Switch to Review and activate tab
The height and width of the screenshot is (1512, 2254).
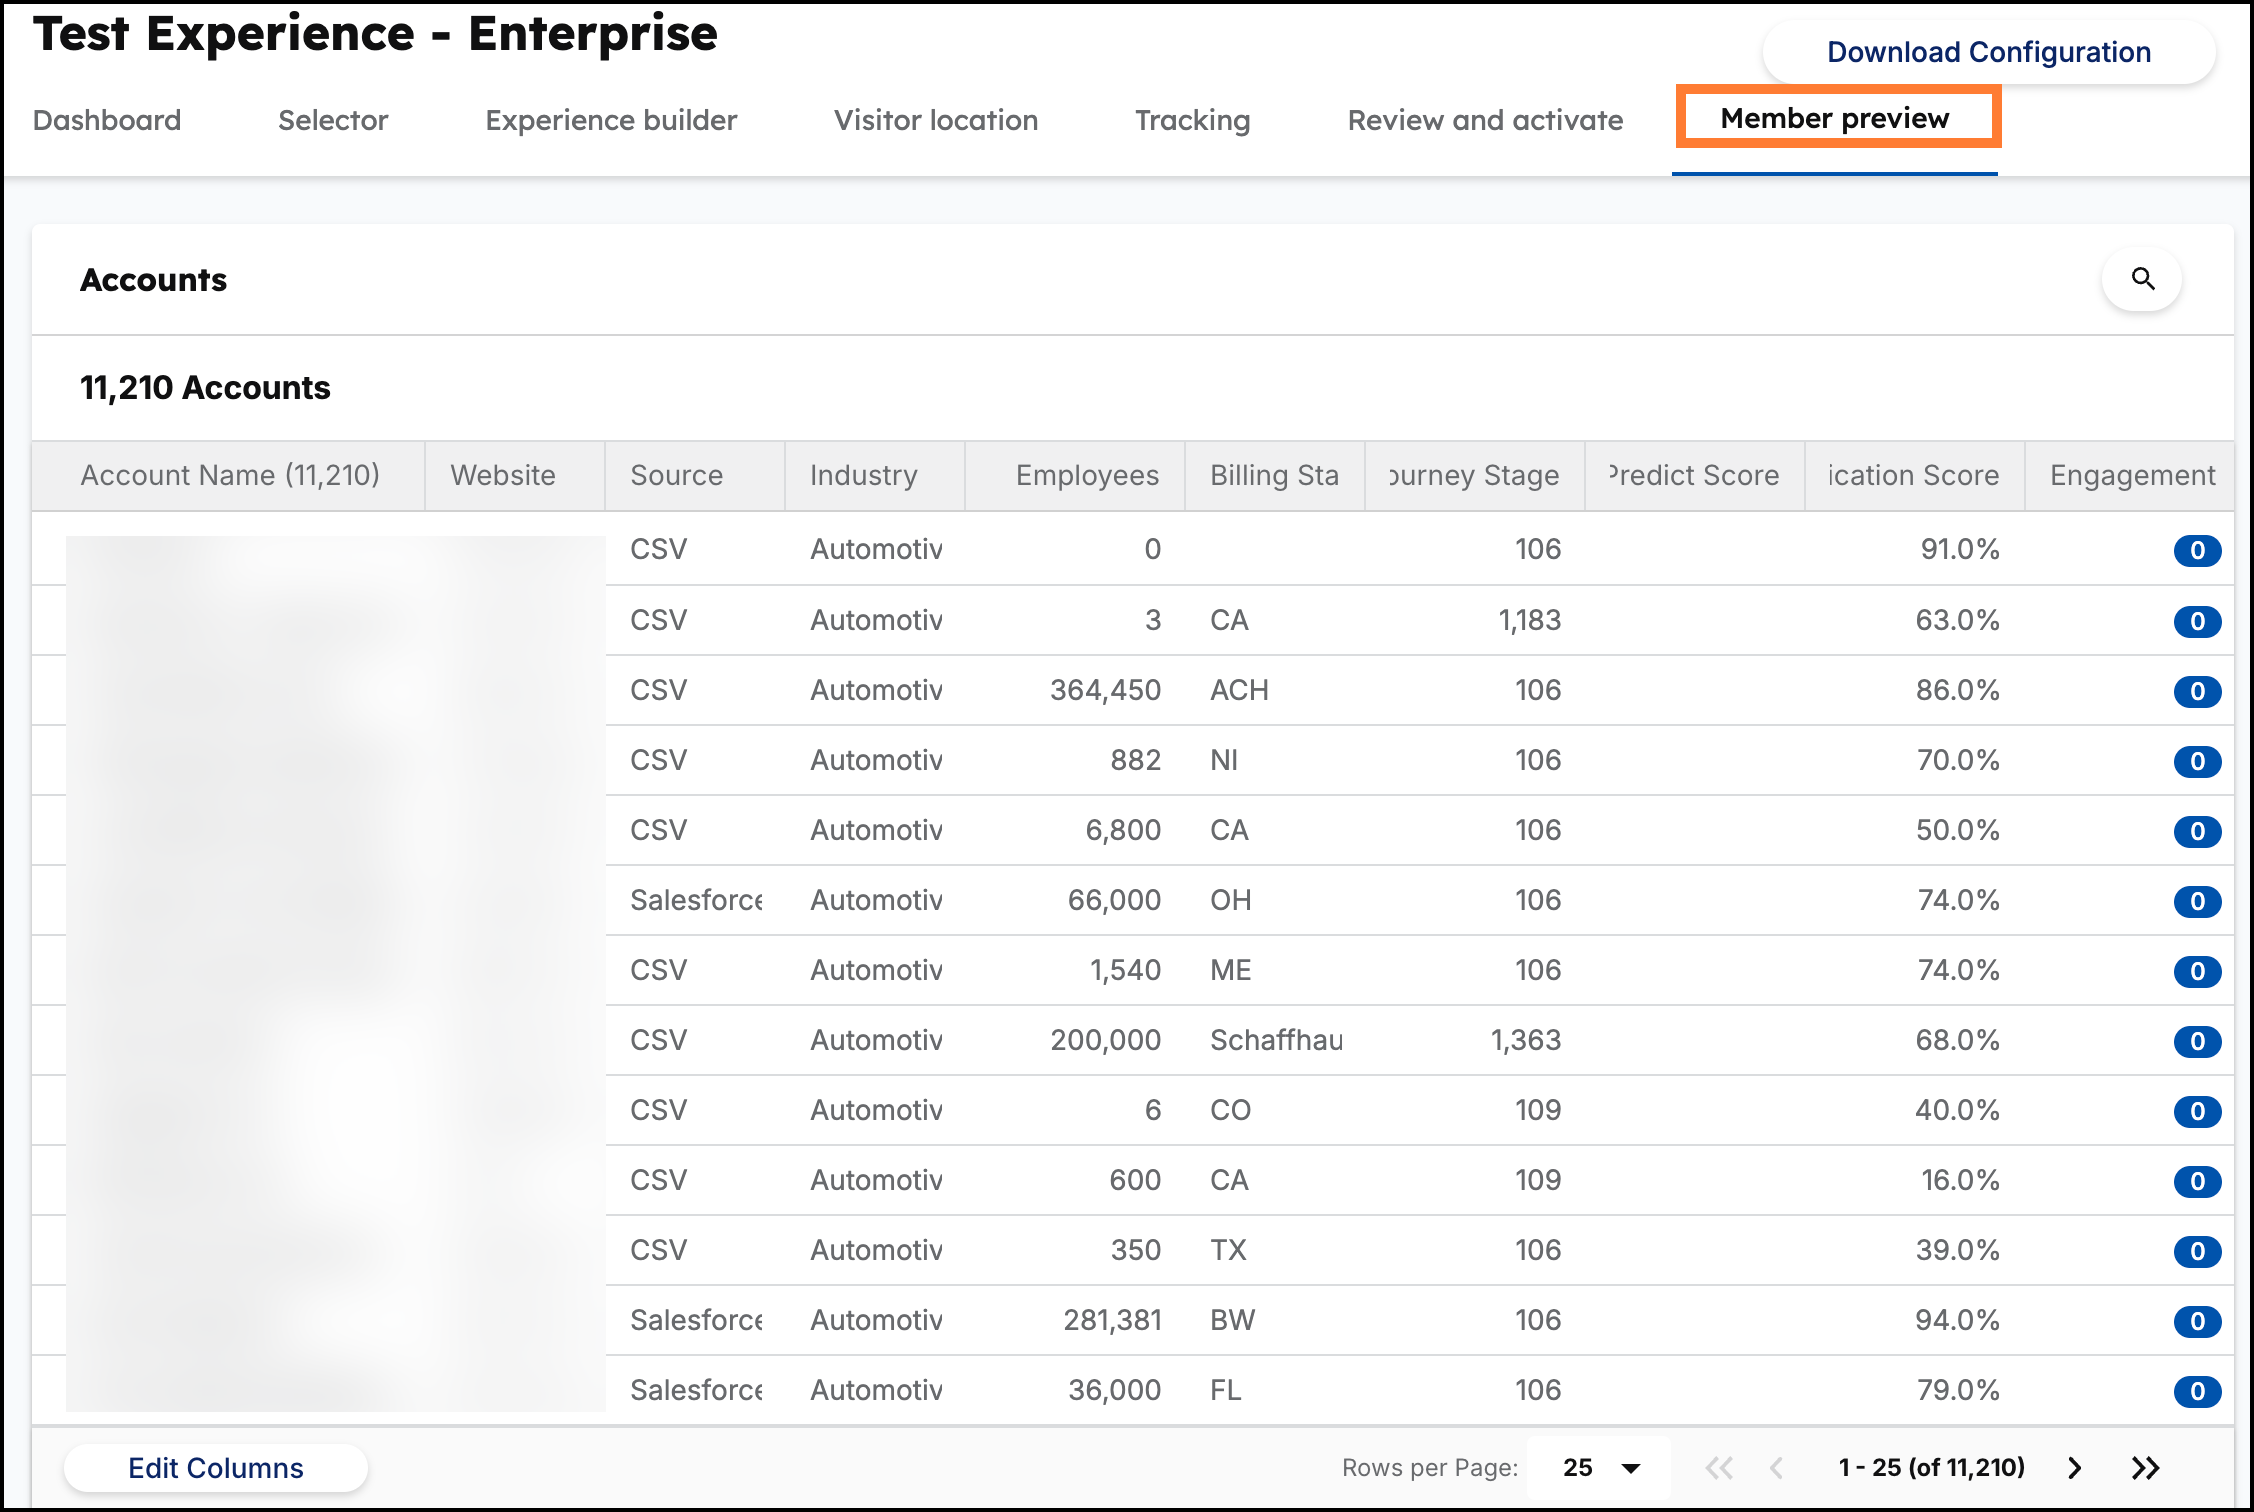[1484, 120]
